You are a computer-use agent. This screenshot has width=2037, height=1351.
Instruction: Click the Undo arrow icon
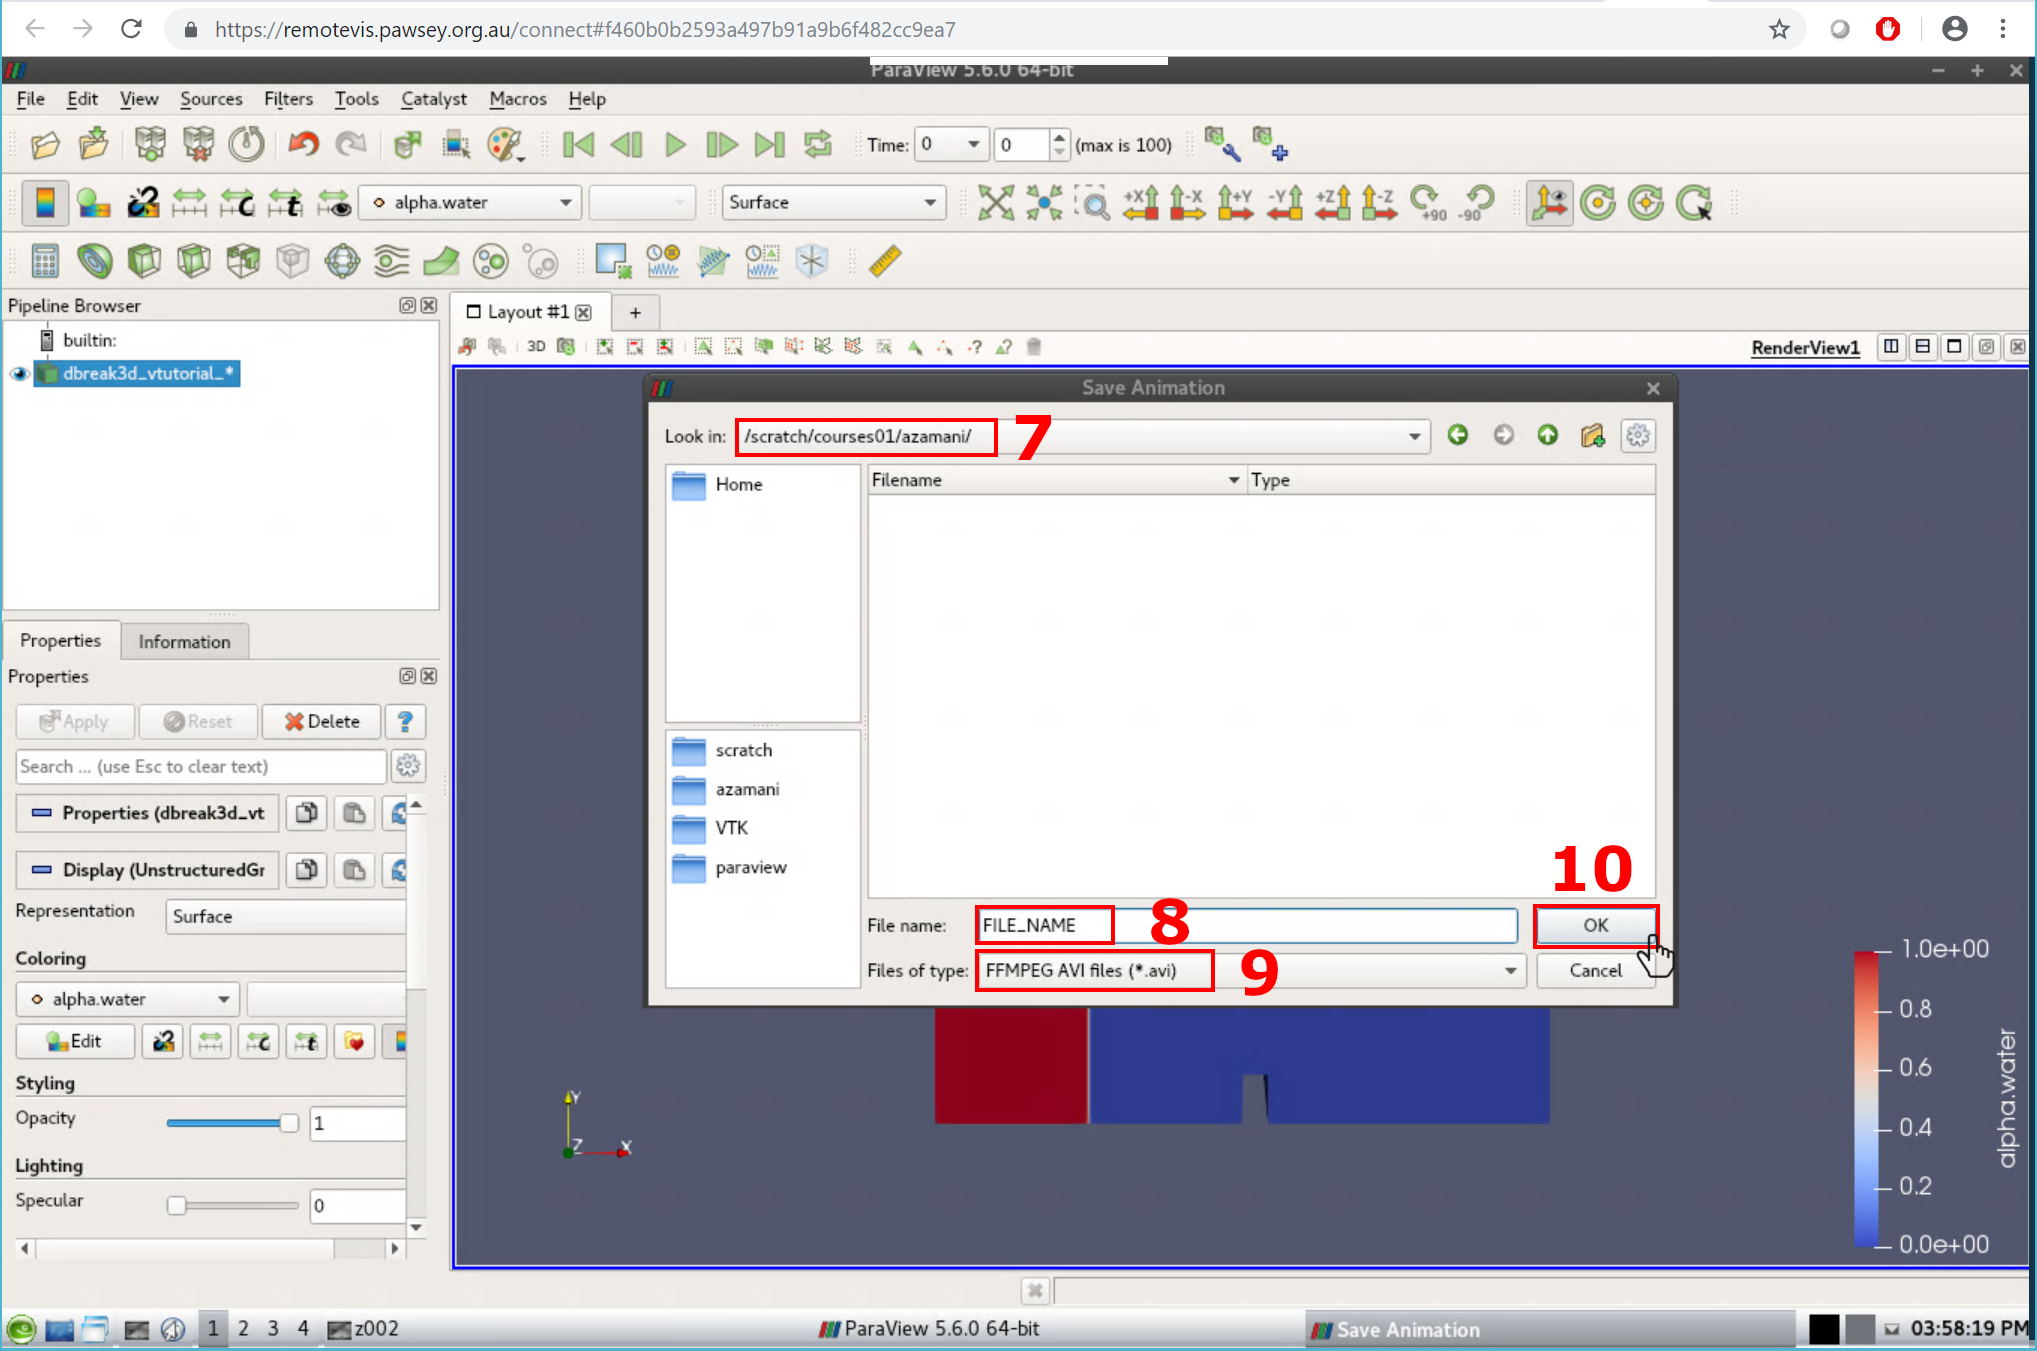[303, 145]
